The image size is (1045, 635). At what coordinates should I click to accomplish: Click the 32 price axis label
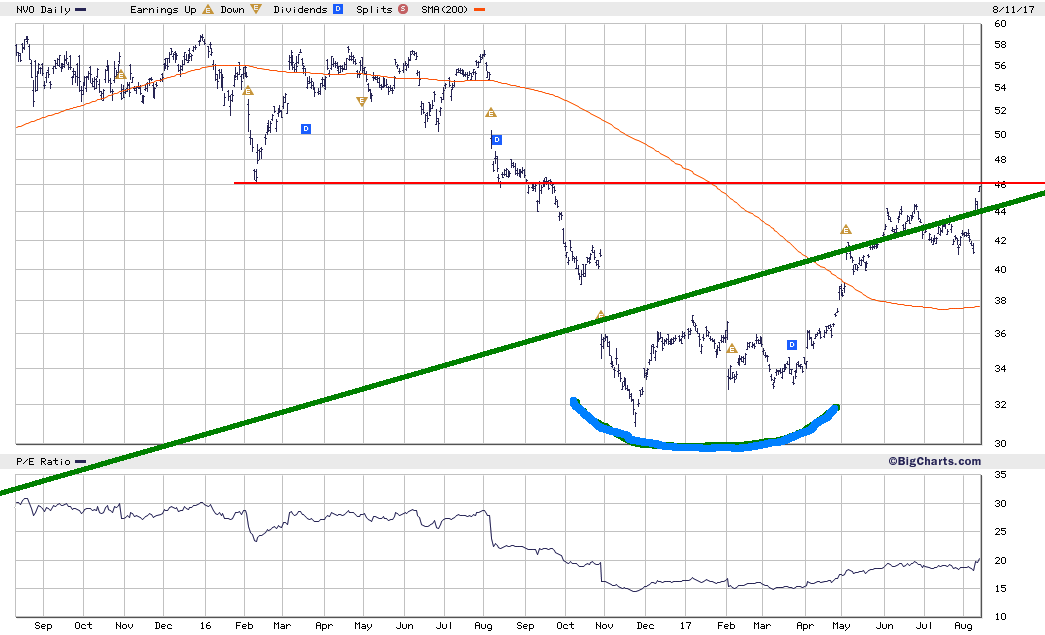coord(1000,404)
